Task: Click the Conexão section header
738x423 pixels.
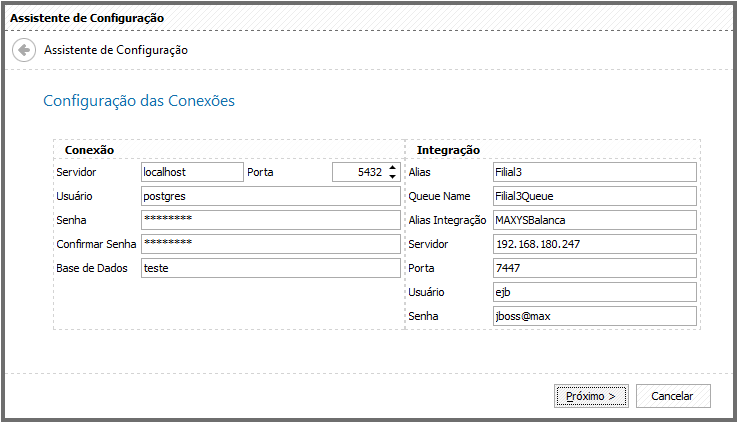Action: click(89, 150)
